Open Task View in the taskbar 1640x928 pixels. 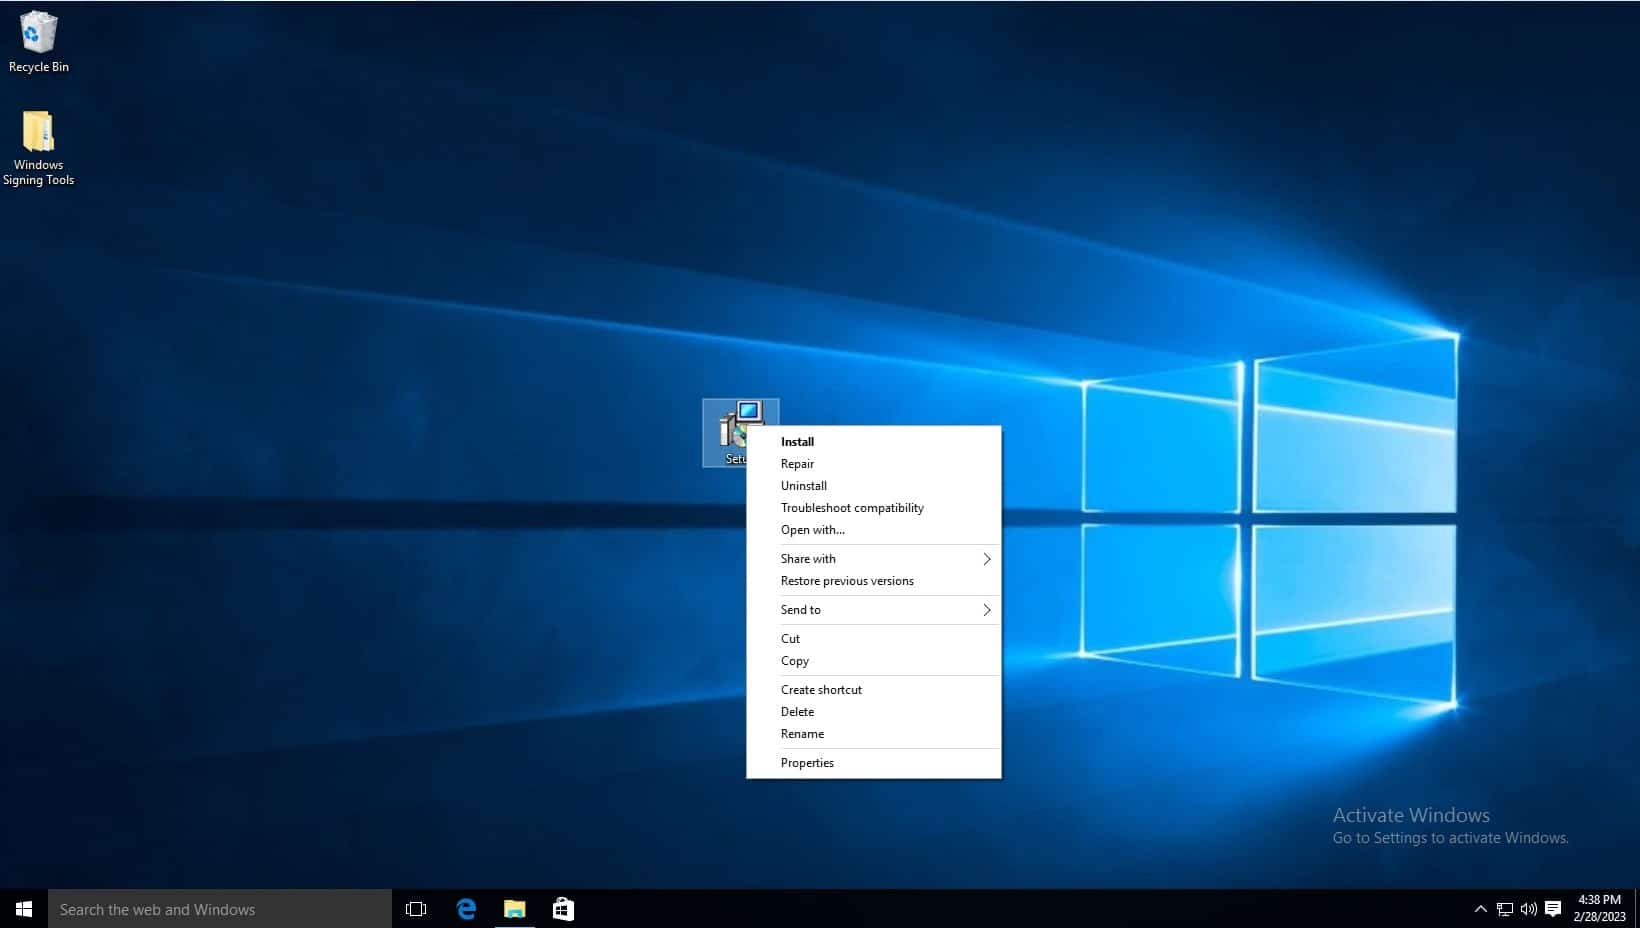pyautogui.click(x=416, y=909)
